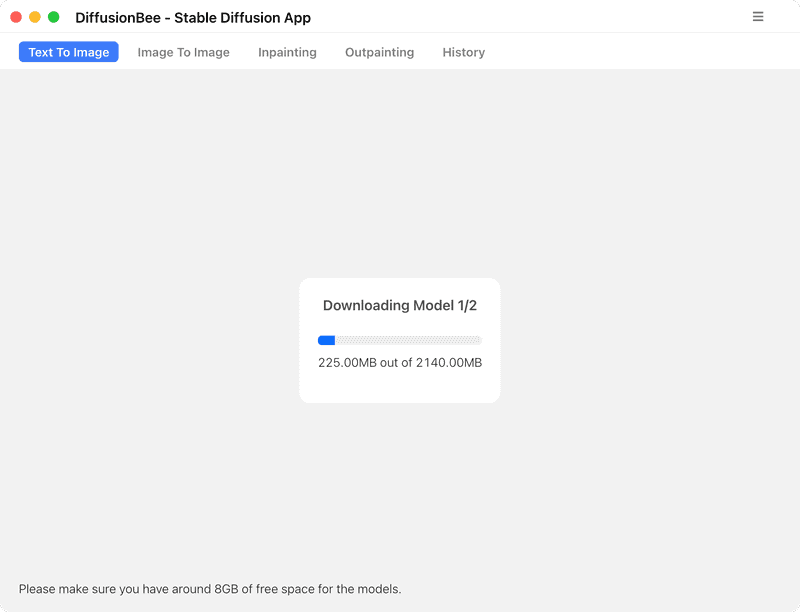
Task: Click the blue filled part of the progress bar
Action: (326, 340)
